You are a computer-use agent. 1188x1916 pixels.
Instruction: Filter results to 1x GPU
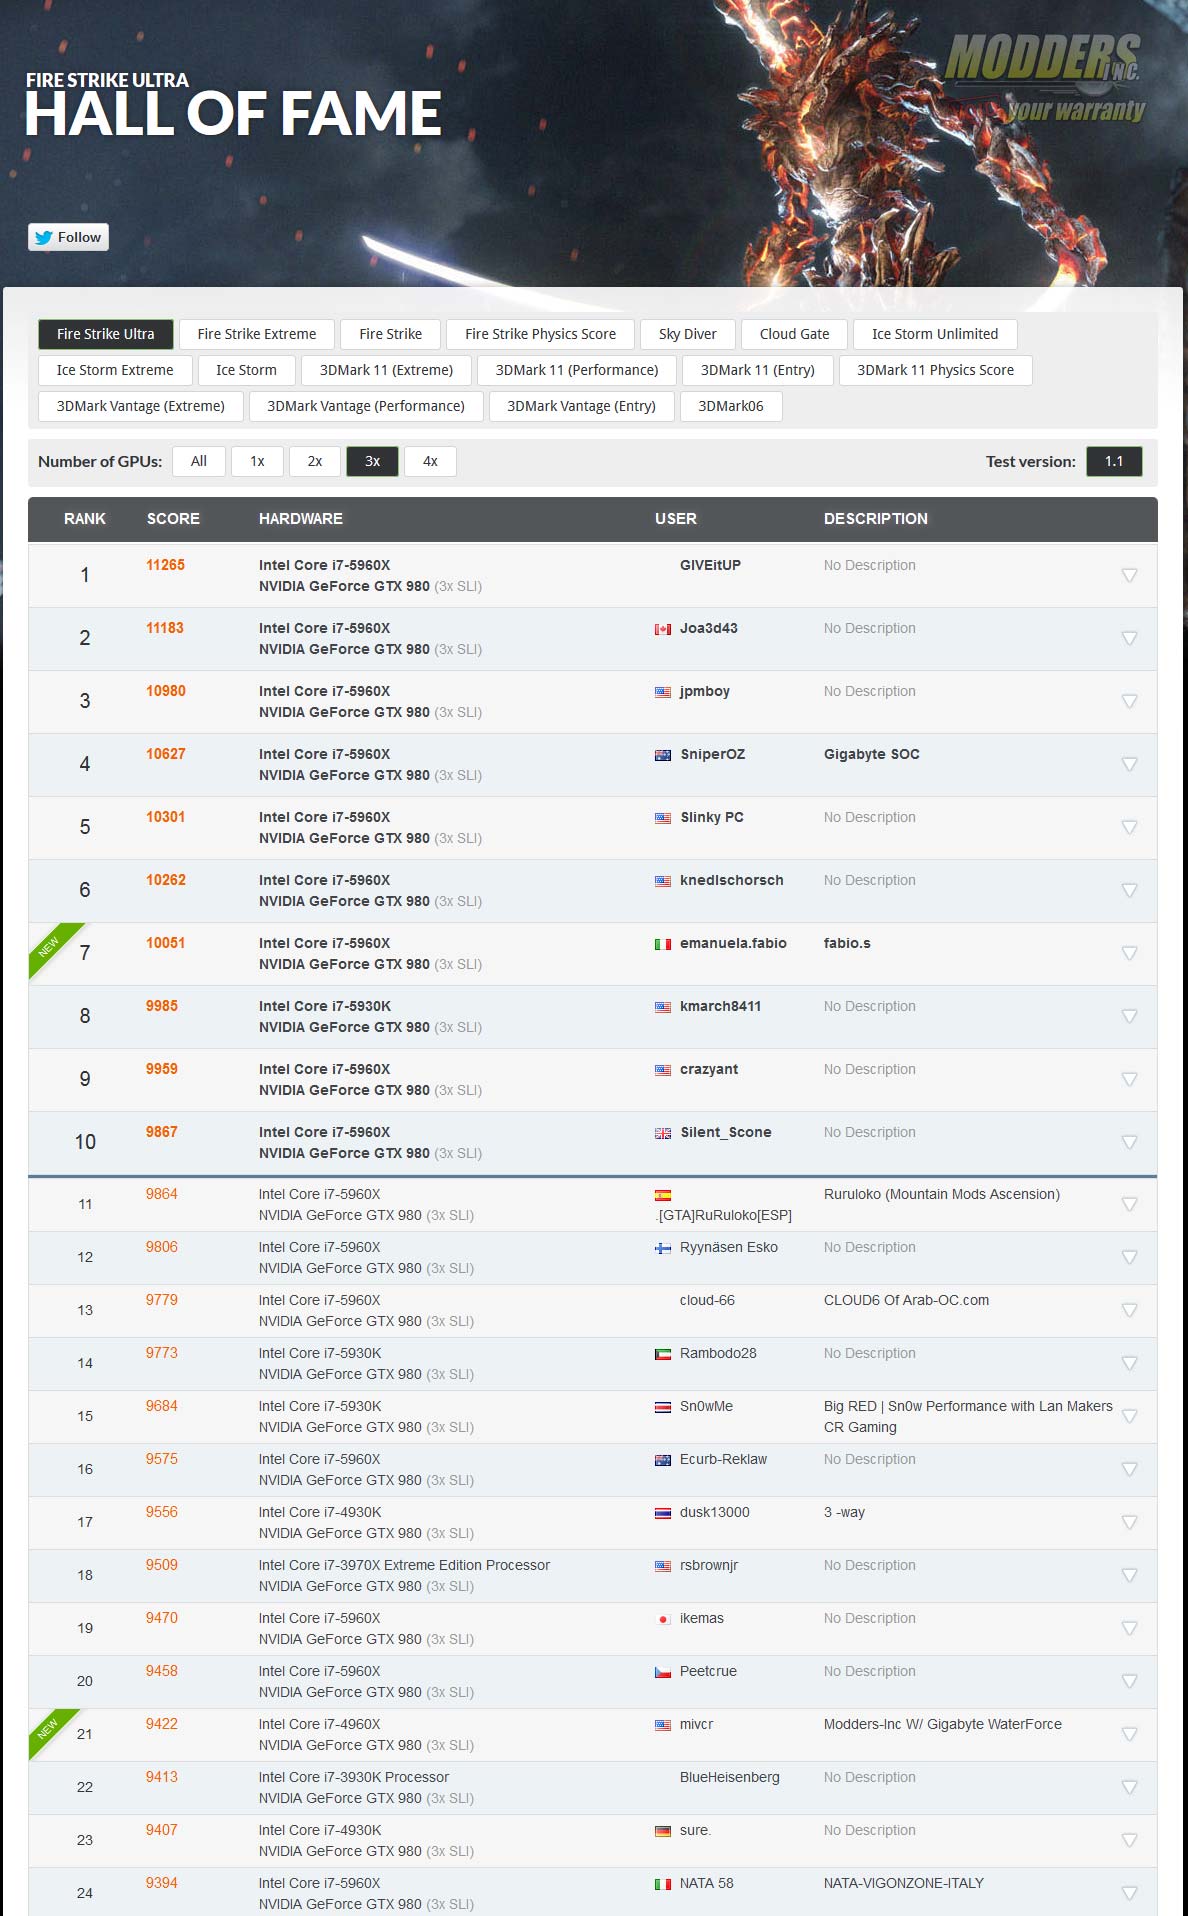point(258,461)
